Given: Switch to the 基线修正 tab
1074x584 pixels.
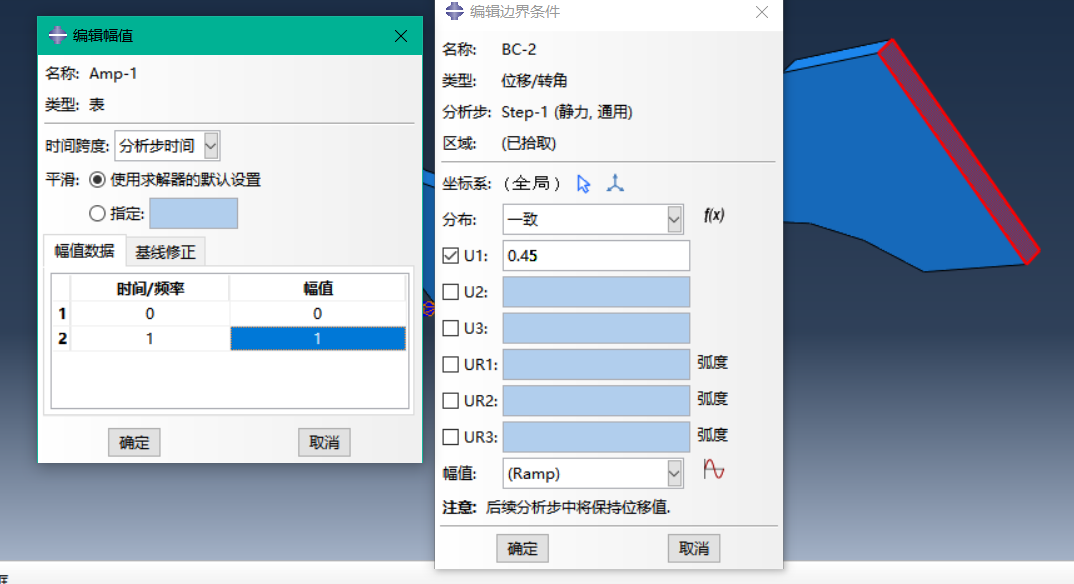Looking at the screenshot, I should pos(165,253).
